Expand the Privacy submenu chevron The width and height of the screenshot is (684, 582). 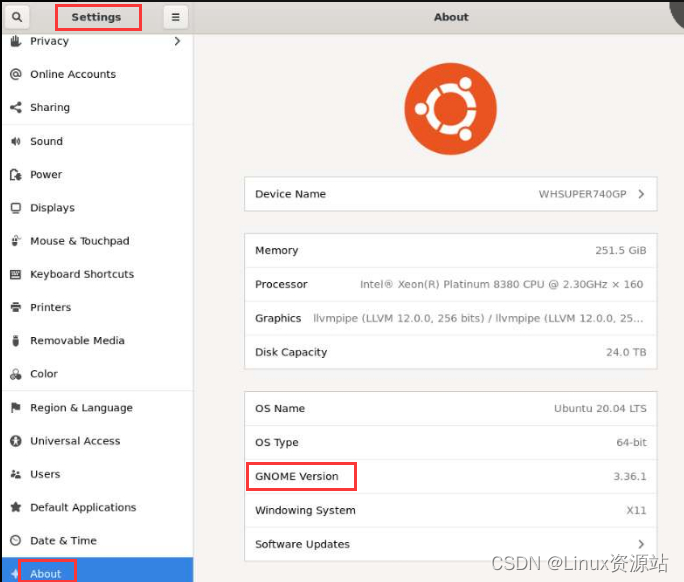click(x=177, y=41)
